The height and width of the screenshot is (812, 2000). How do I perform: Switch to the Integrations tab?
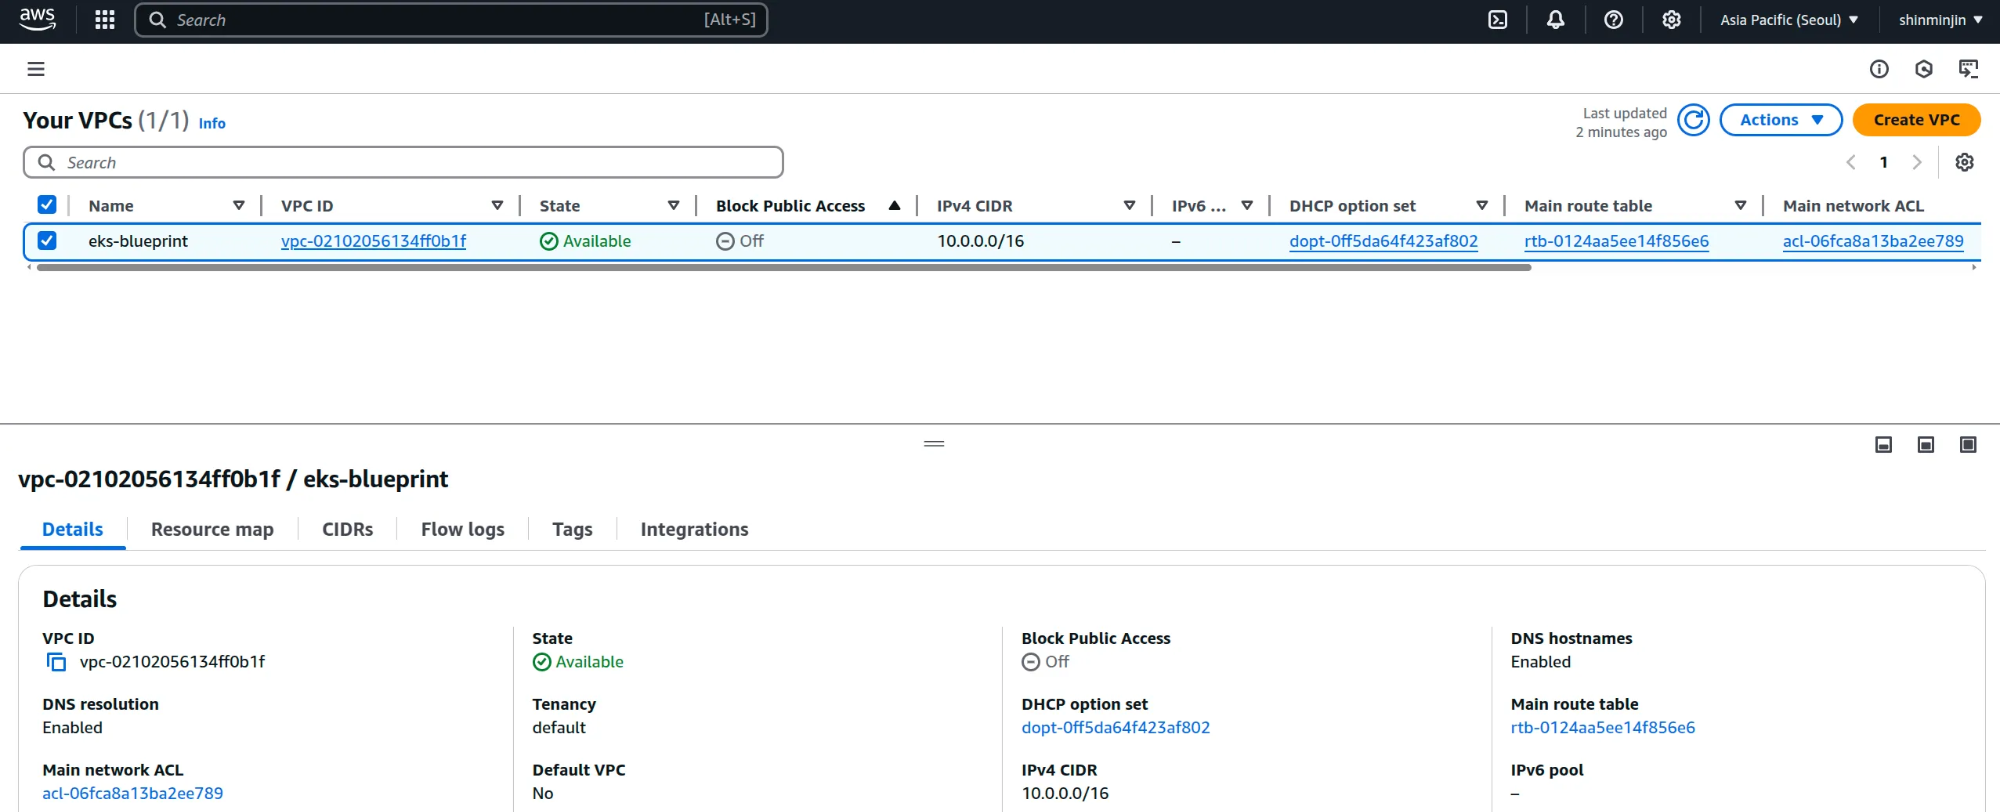click(x=694, y=529)
